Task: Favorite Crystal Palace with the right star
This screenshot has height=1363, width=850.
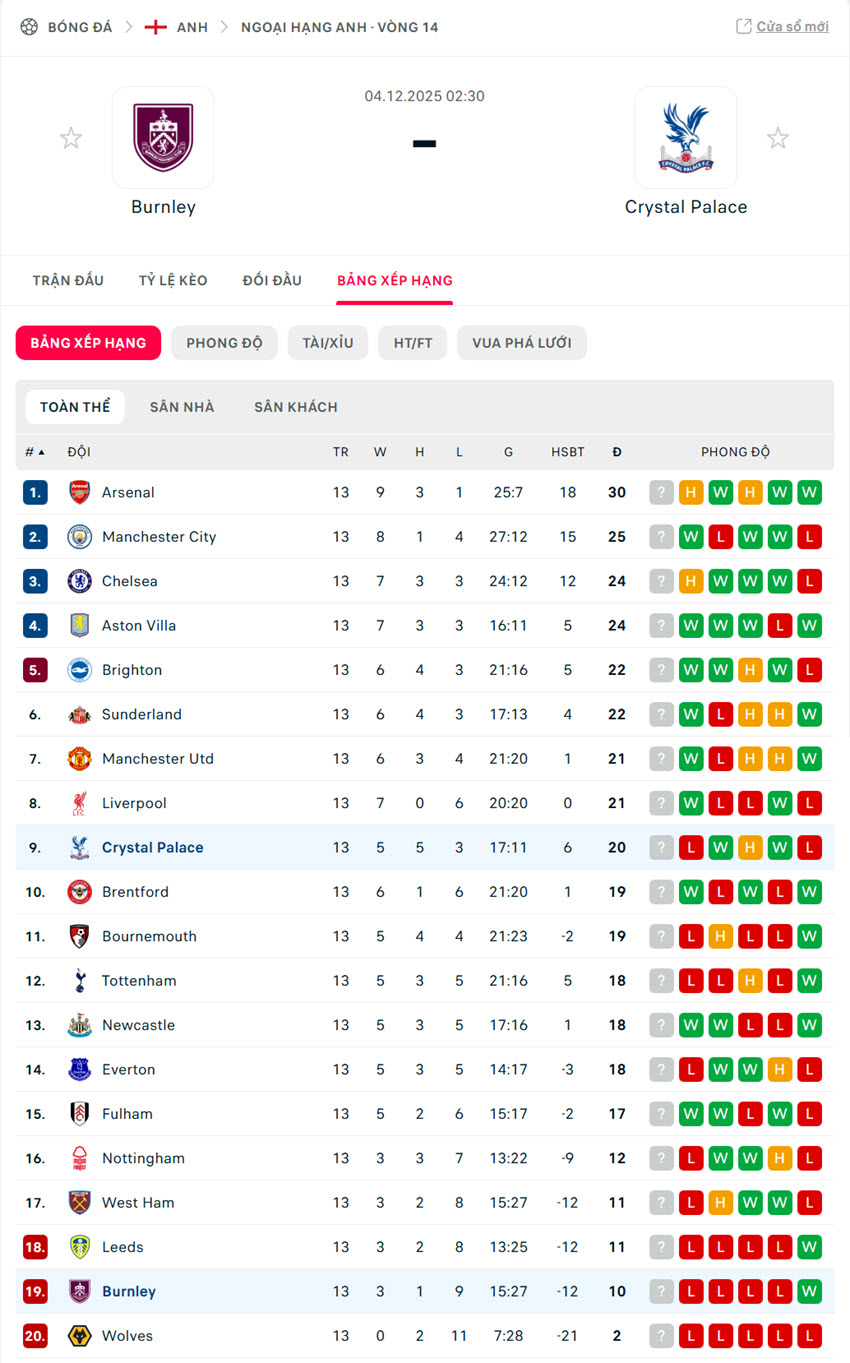Action: point(778,138)
